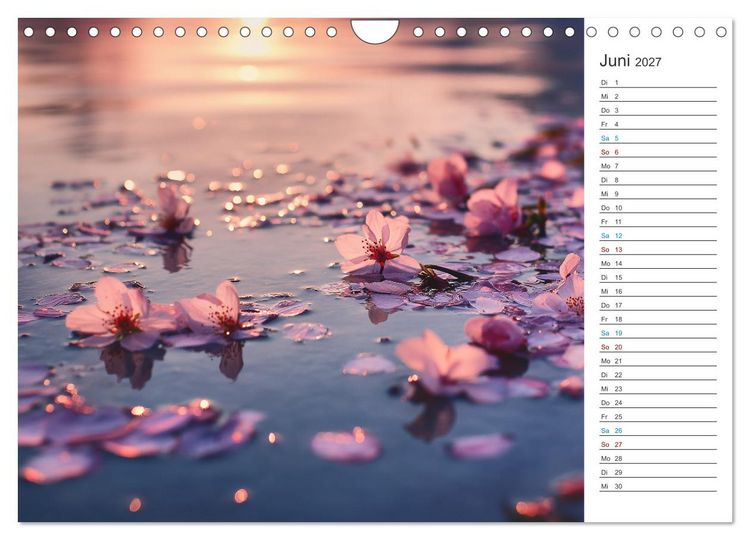The image size is (750, 540).
Task: Select the Sunday row 'So 6'
Action: pos(658,152)
